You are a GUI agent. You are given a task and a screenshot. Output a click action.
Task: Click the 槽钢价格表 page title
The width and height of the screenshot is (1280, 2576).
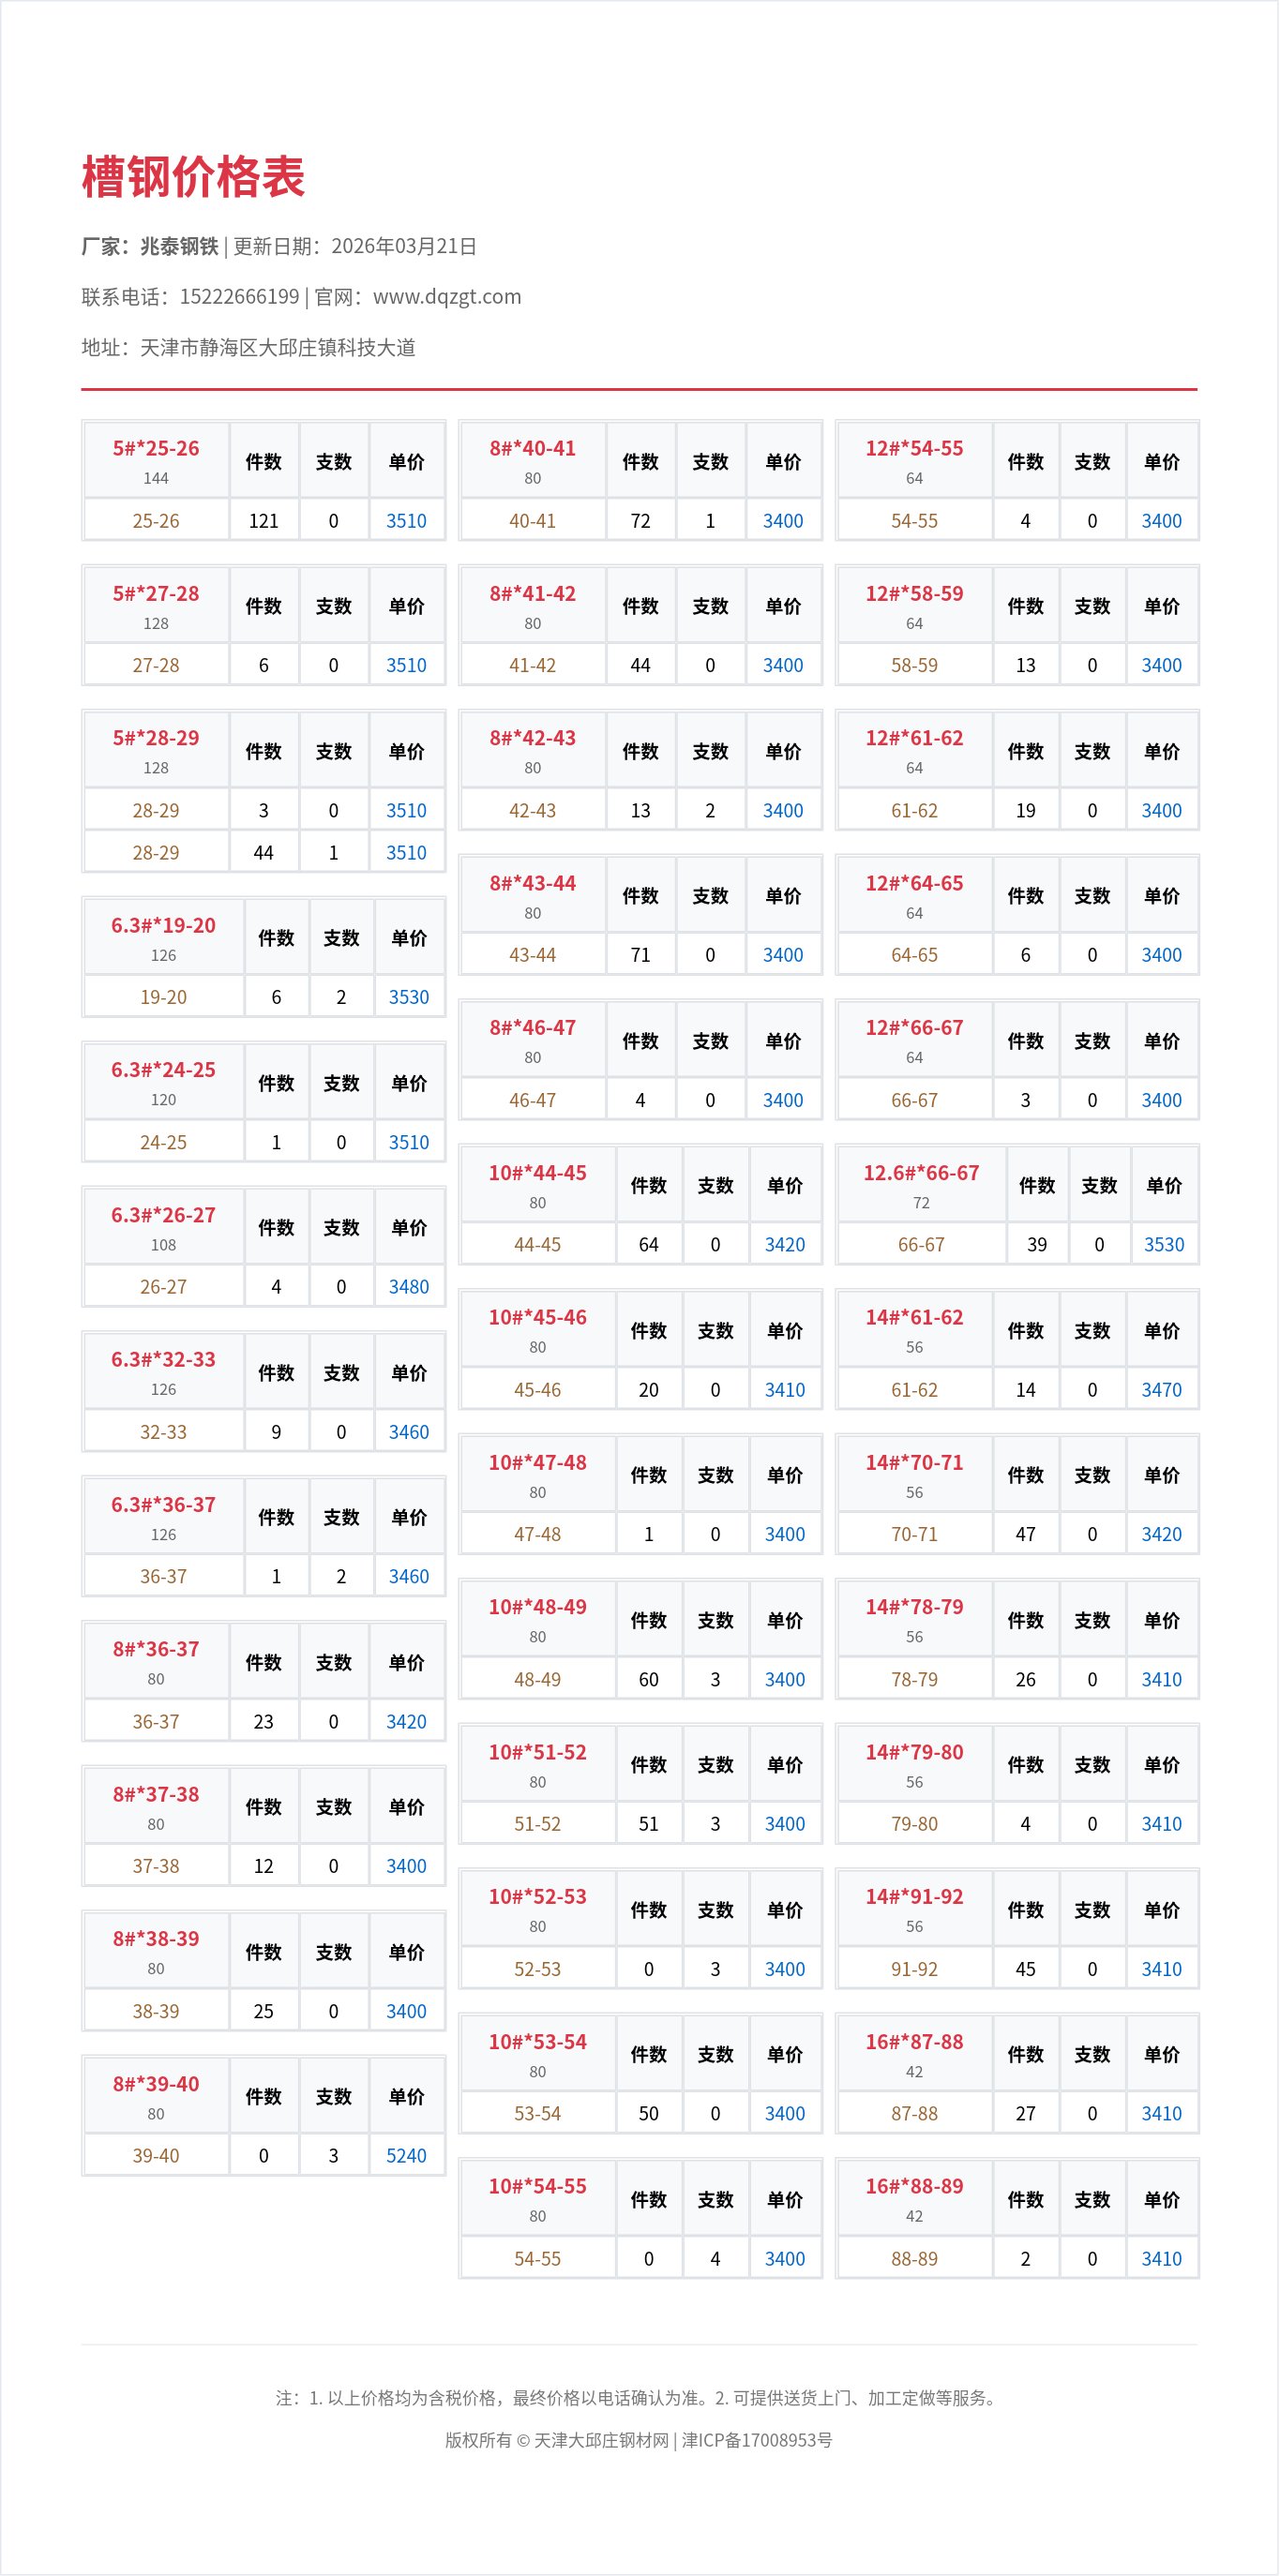(x=193, y=177)
